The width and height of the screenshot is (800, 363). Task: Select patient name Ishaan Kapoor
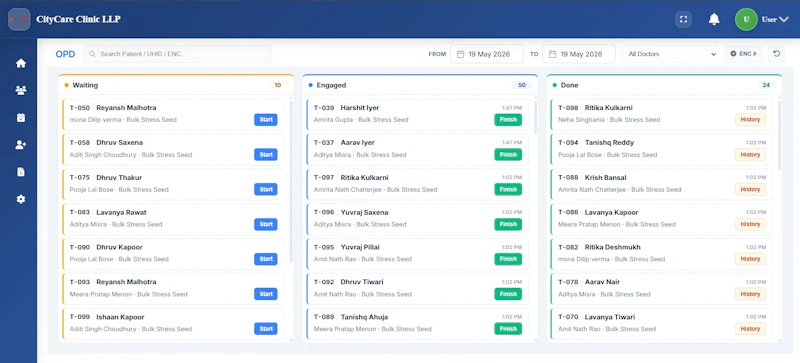click(120, 317)
